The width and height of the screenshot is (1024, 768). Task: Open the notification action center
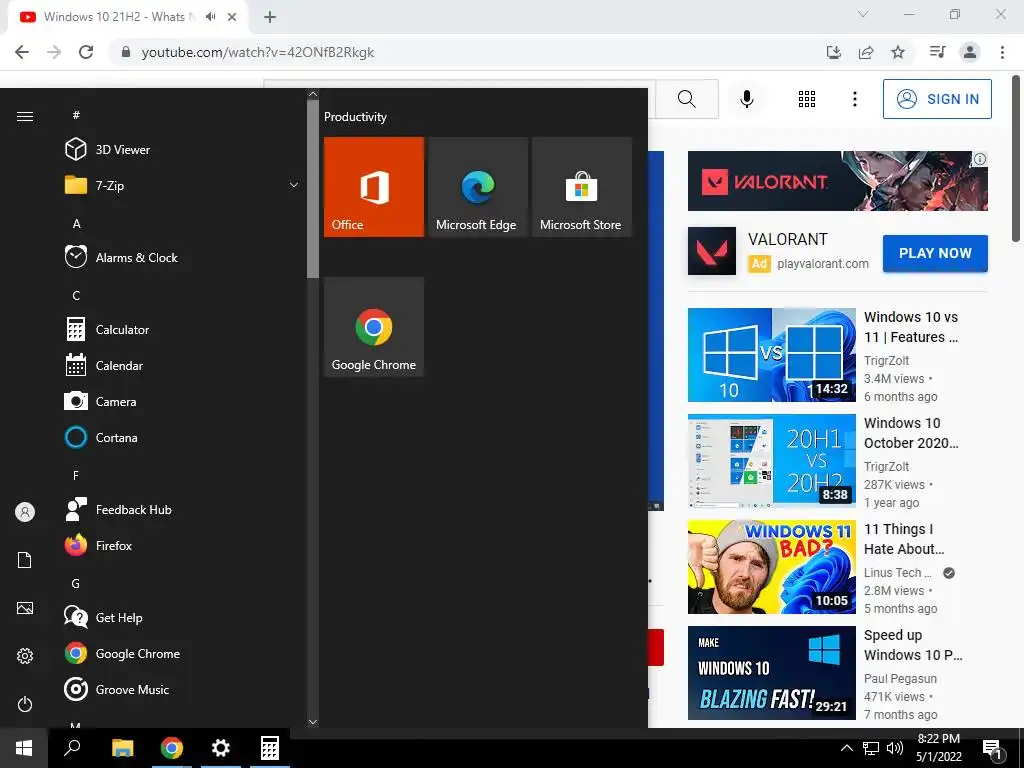coord(993,750)
